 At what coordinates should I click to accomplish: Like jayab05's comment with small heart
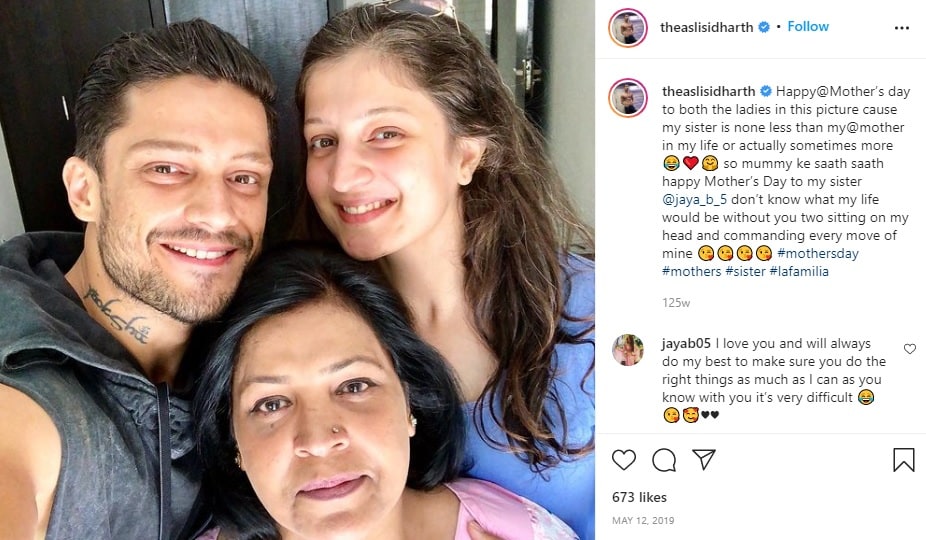click(910, 349)
